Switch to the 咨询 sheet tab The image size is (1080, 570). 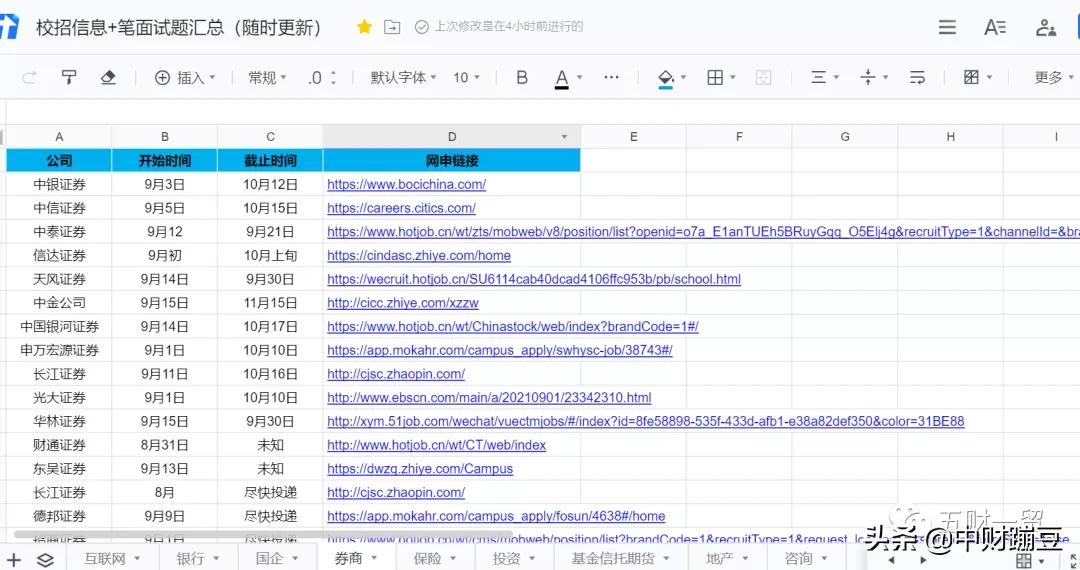coord(805,558)
